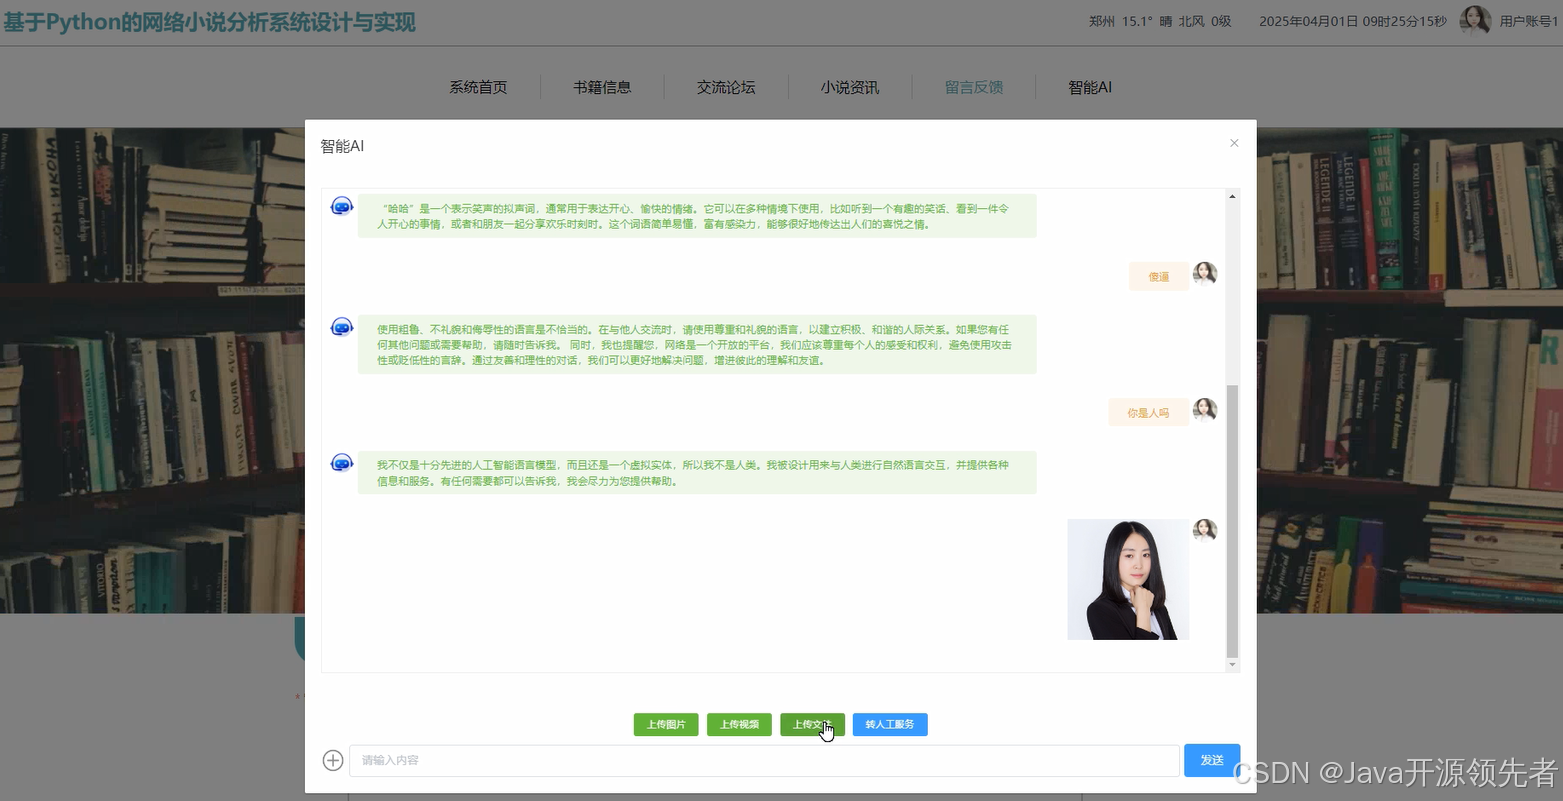This screenshot has width=1563, height=801.
Task: Click the user avatar beside the 你是人吗 bubble
Action: pyautogui.click(x=1205, y=408)
